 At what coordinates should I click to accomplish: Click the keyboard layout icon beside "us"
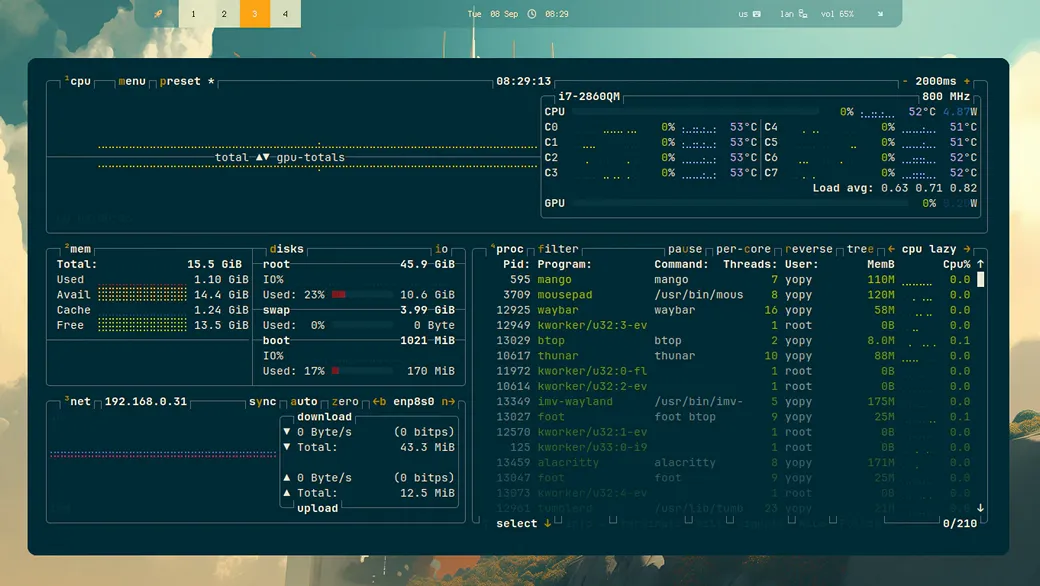pos(757,14)
